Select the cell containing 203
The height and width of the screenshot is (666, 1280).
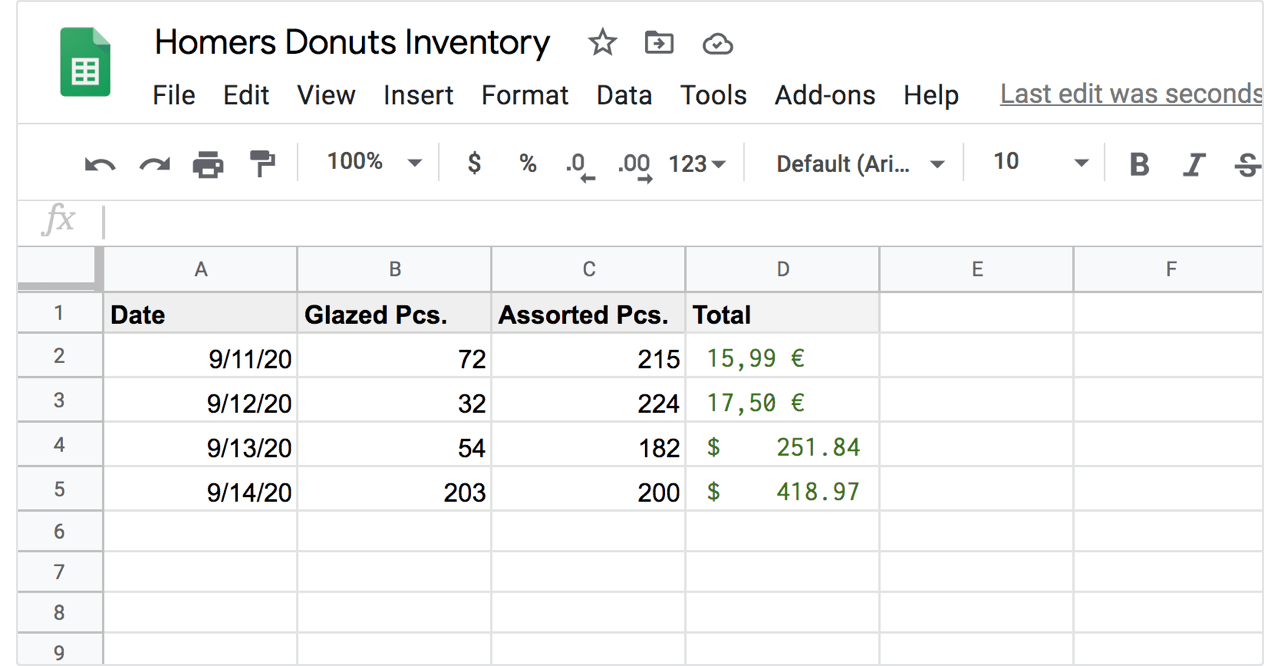(x=394, y=490)
